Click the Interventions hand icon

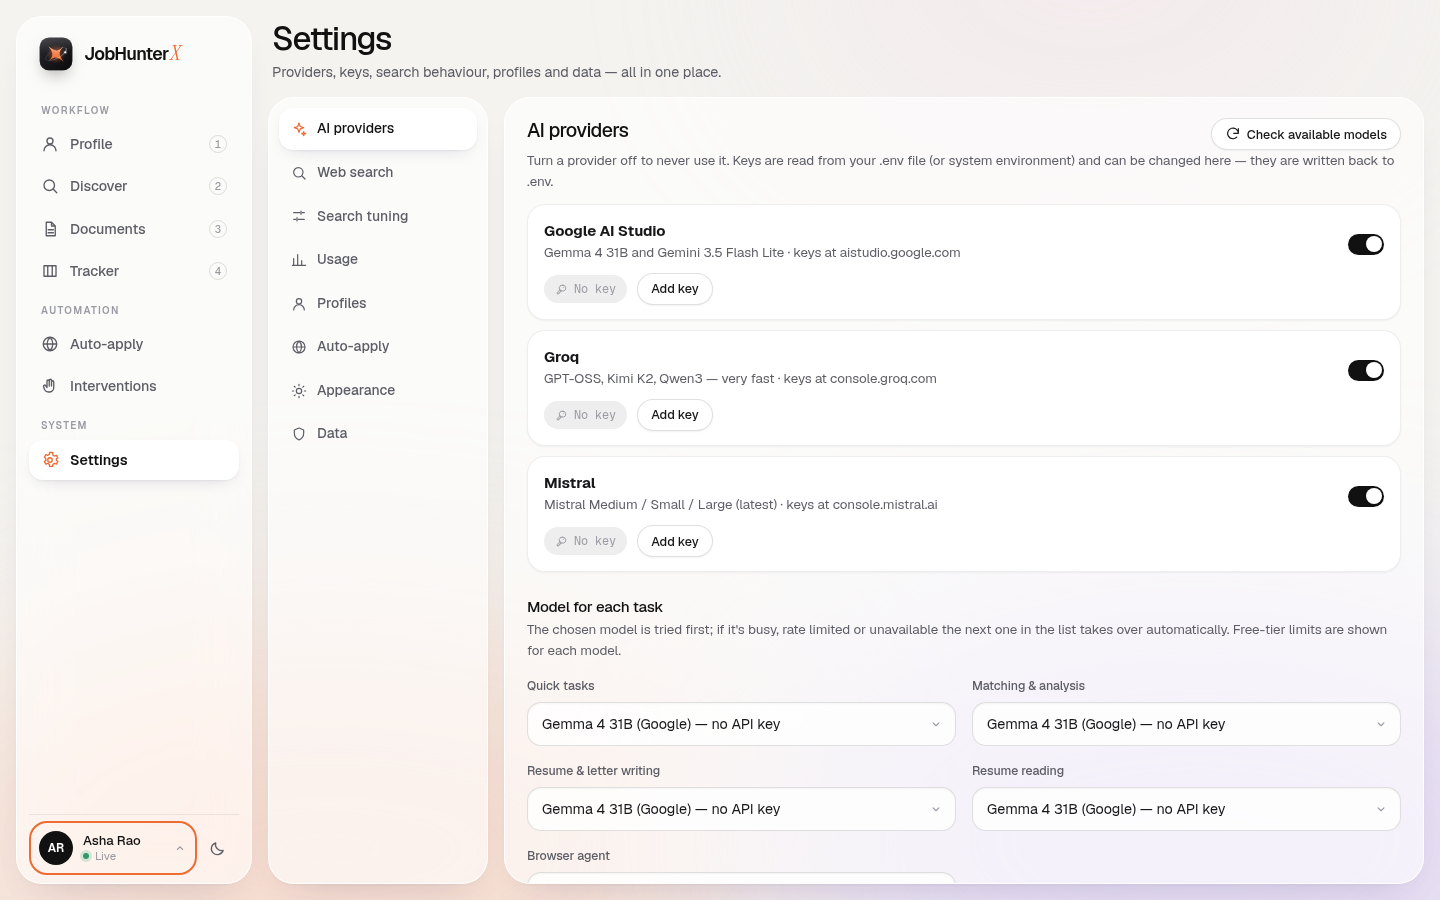tap(50, 386)
